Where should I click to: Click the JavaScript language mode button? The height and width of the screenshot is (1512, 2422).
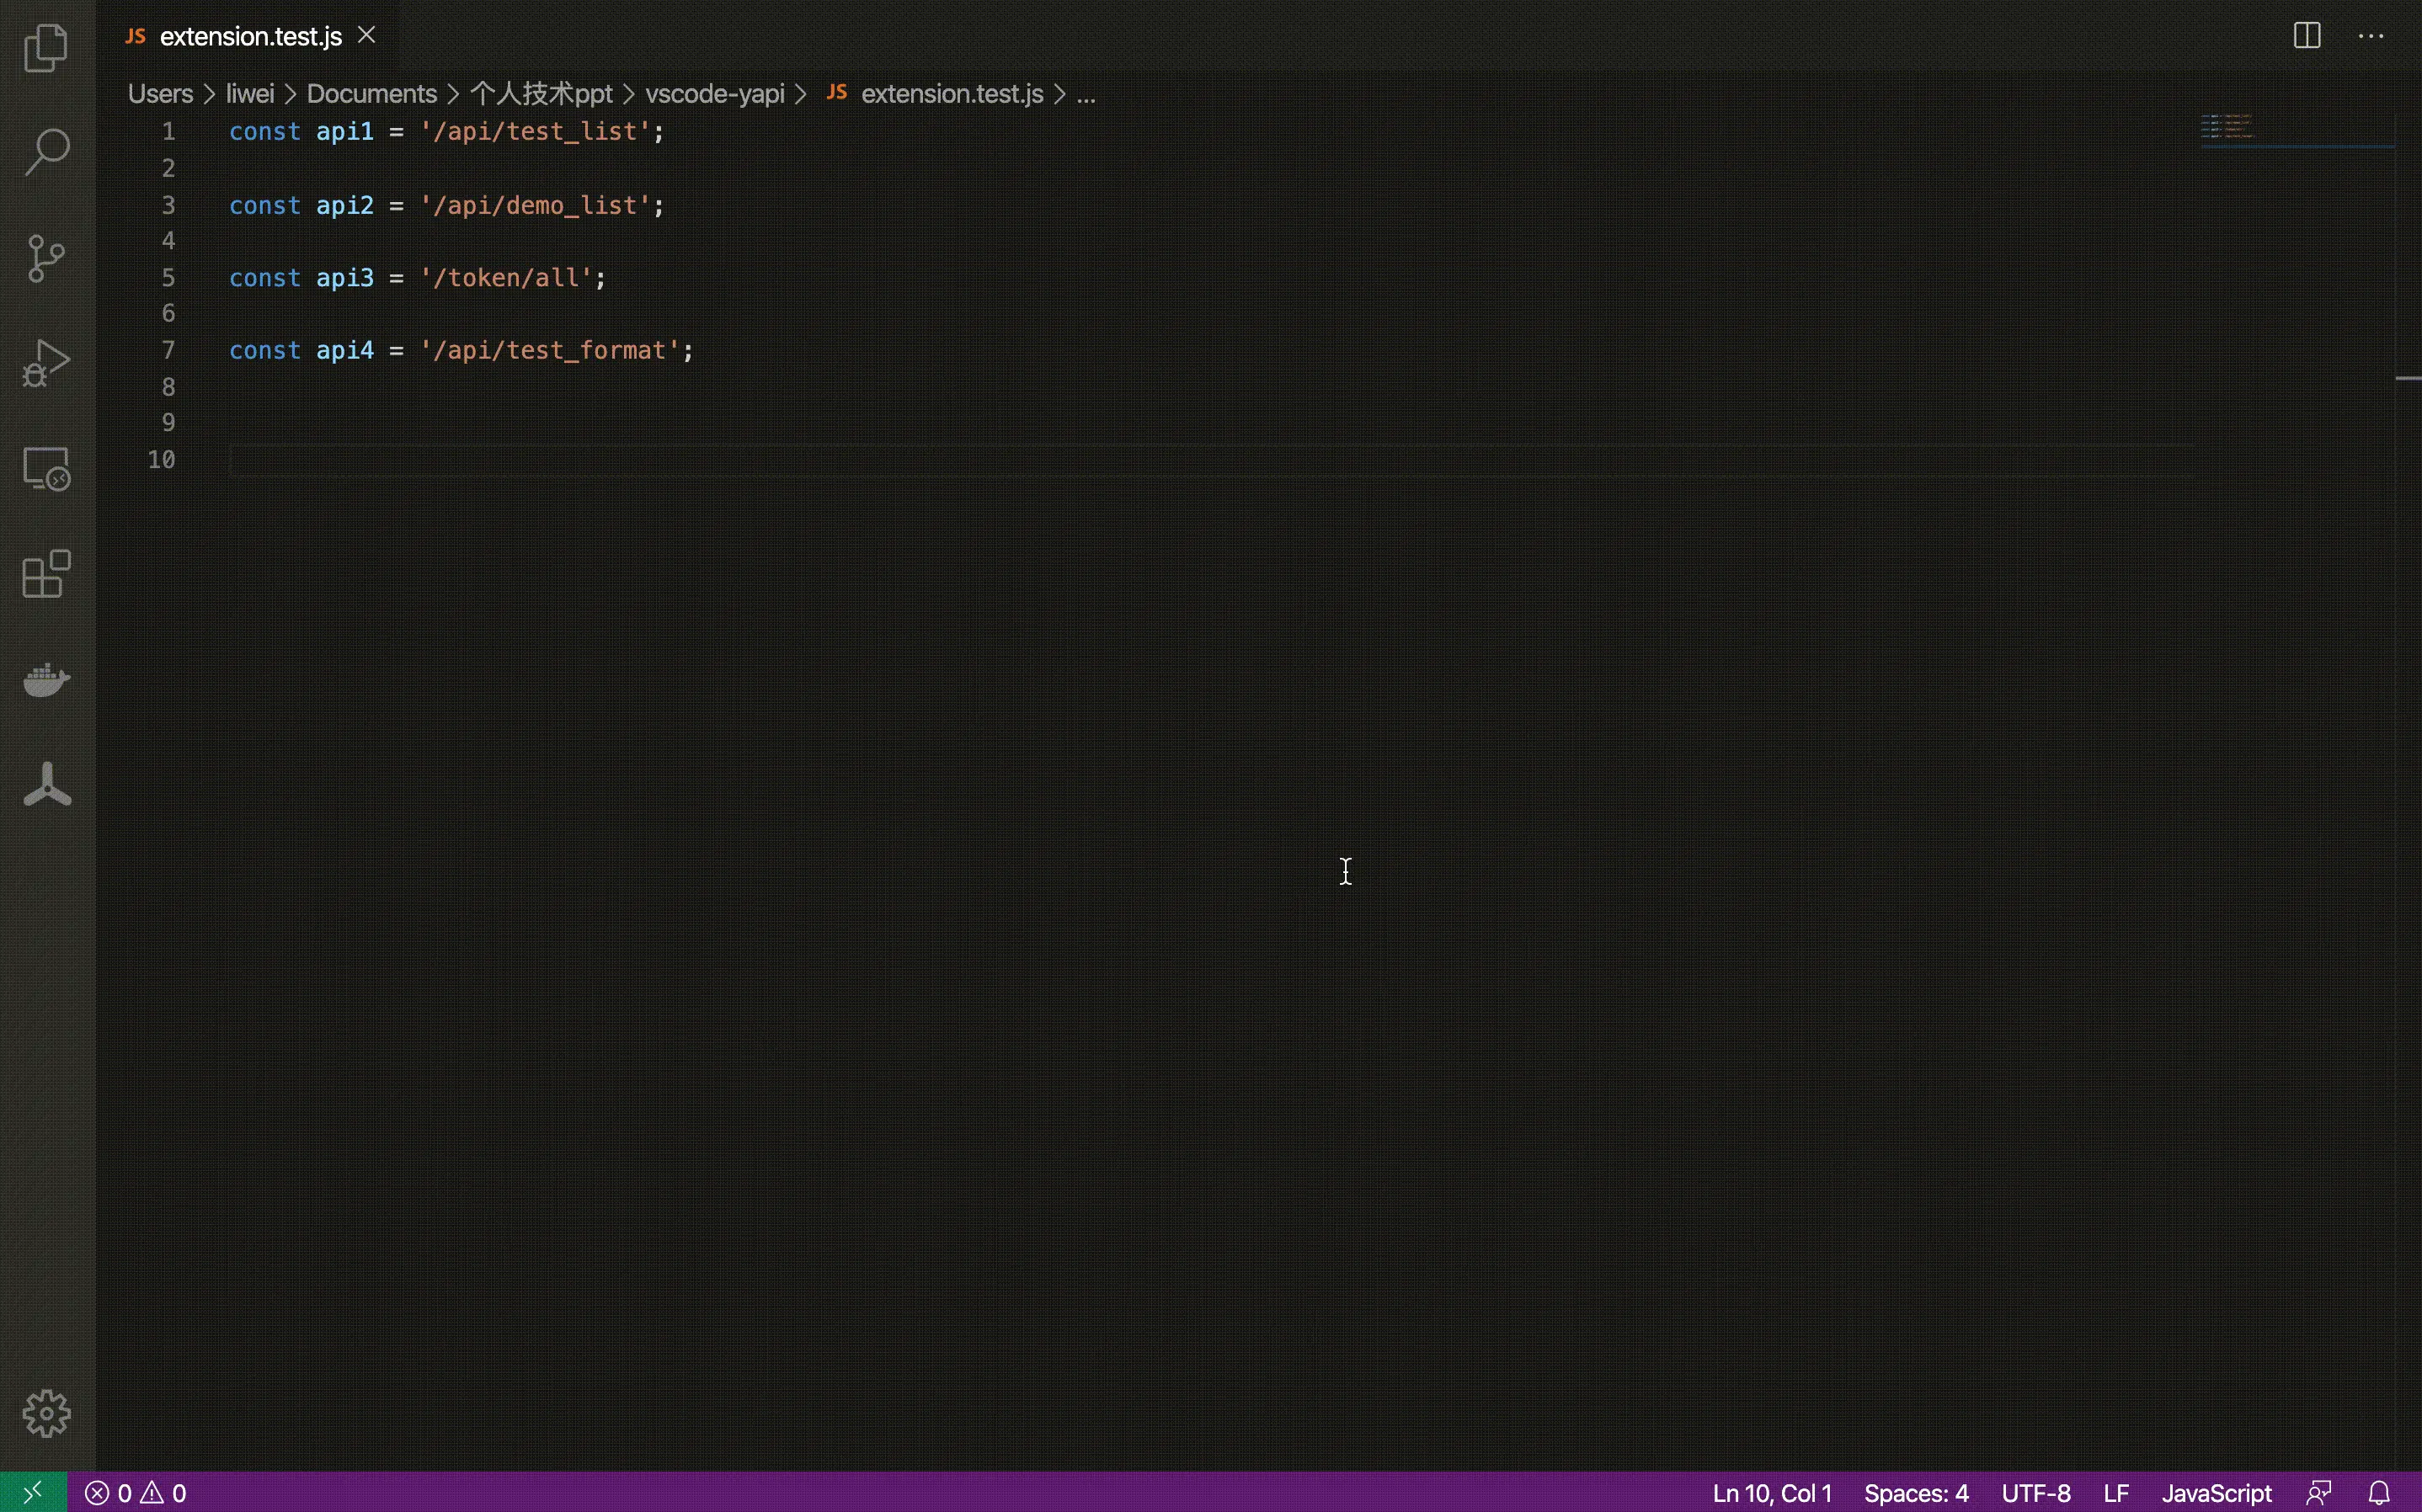click(2216, 1493)
